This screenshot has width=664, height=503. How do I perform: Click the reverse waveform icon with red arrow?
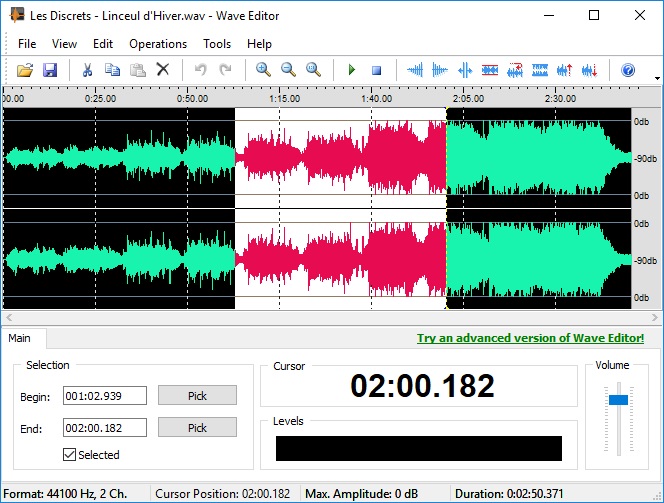pyautogui.click(x=515, y=70)
